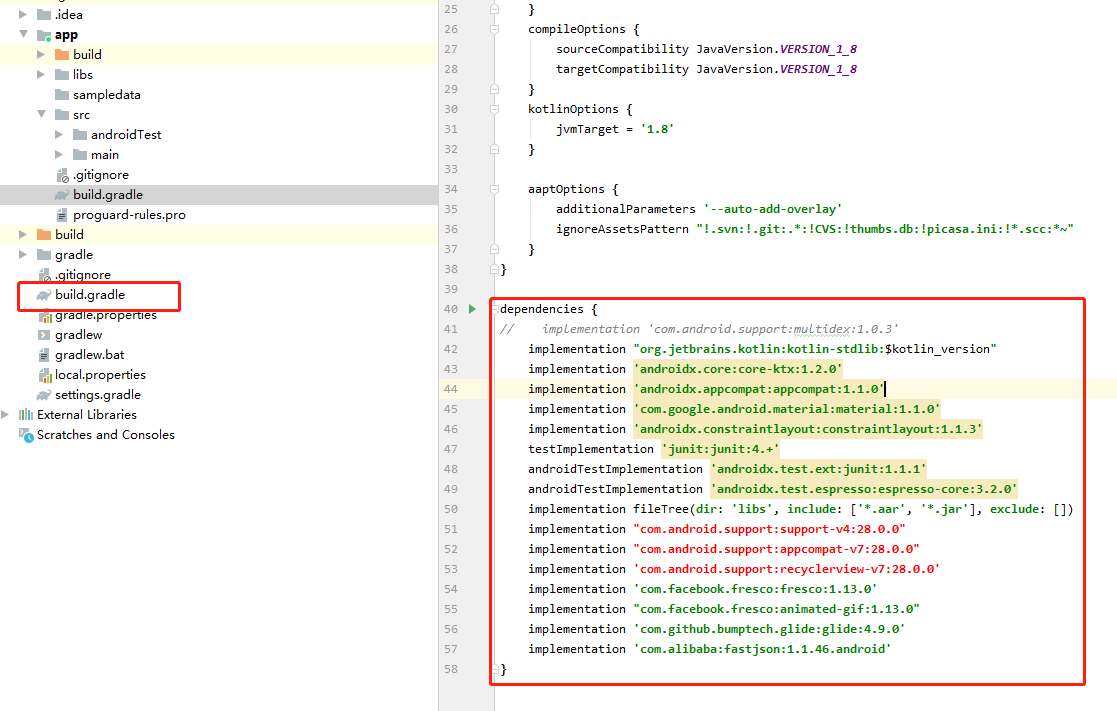Image resolution: width=1117 pixels, height=711 pixels.
Task: Click fold end marker at line 37
Action: [x=494, y=249]
